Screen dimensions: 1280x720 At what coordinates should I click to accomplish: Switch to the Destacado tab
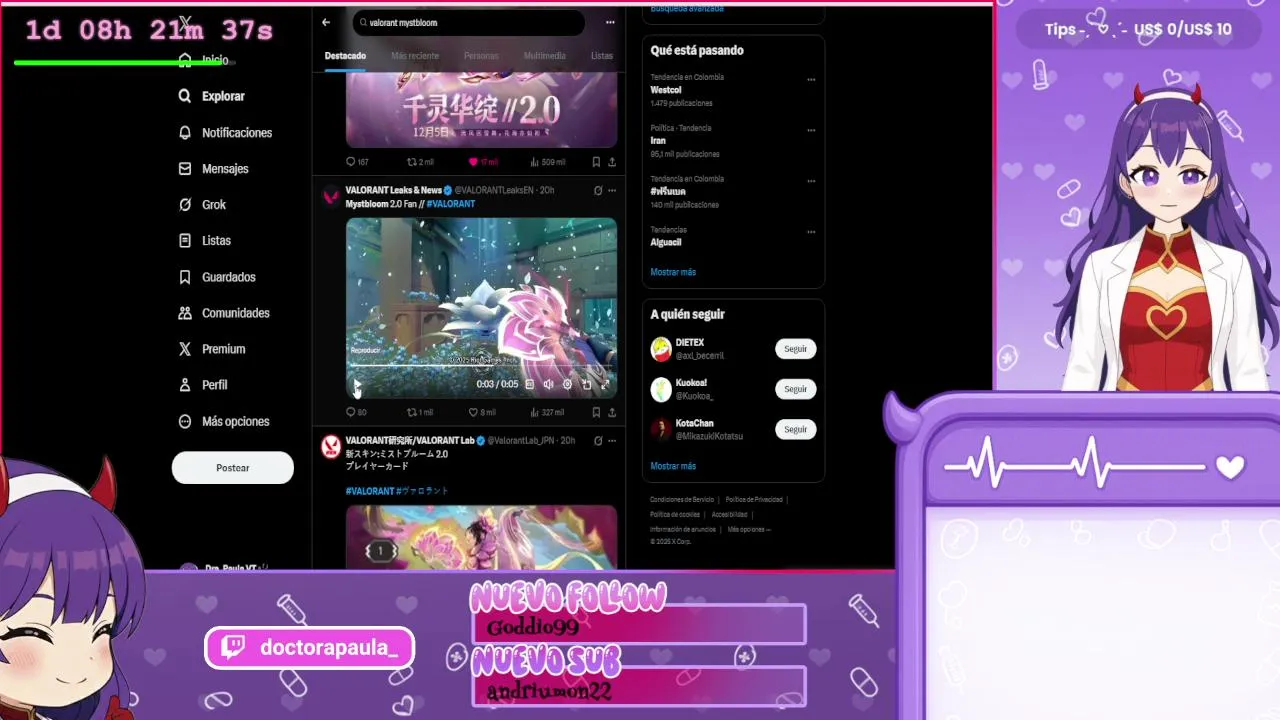click(x=345, y=56)
